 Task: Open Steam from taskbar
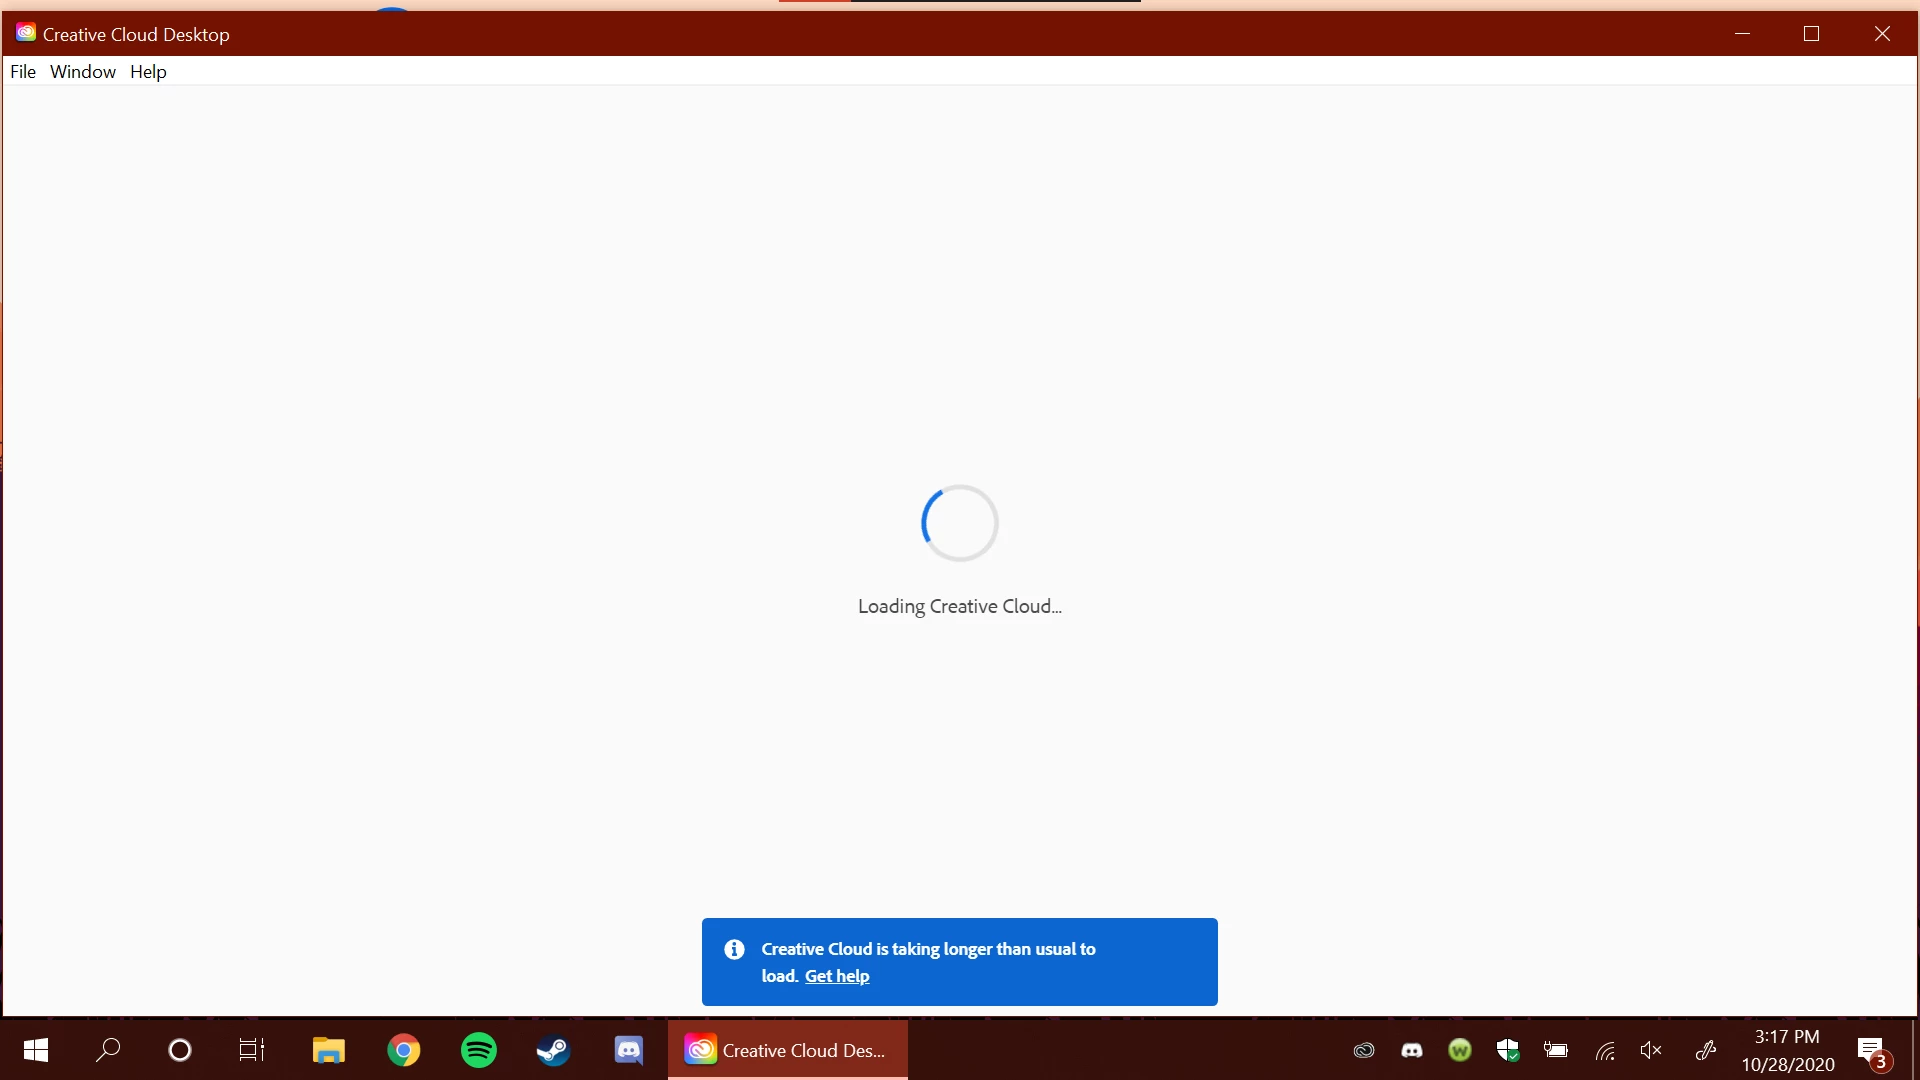click(x=553, y=1050)
